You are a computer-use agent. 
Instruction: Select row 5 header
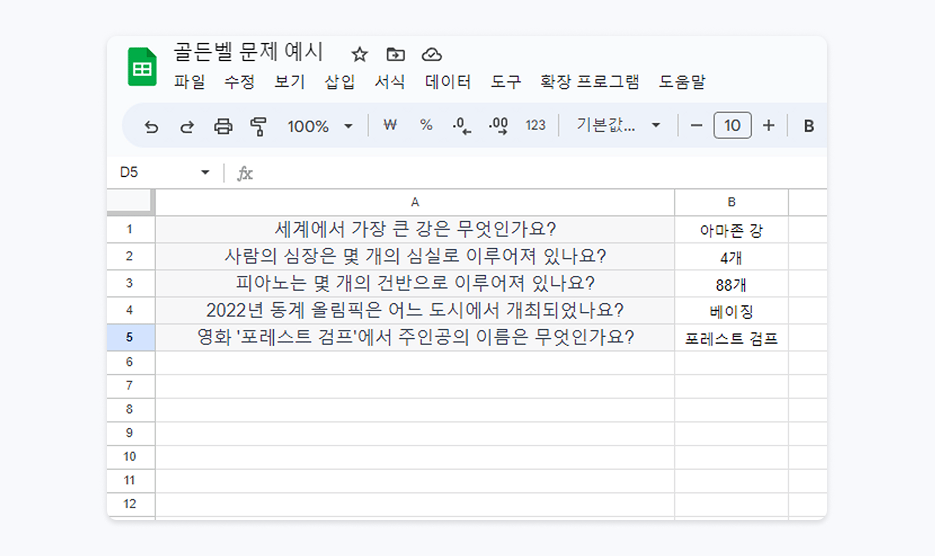[x=130, y=337]
